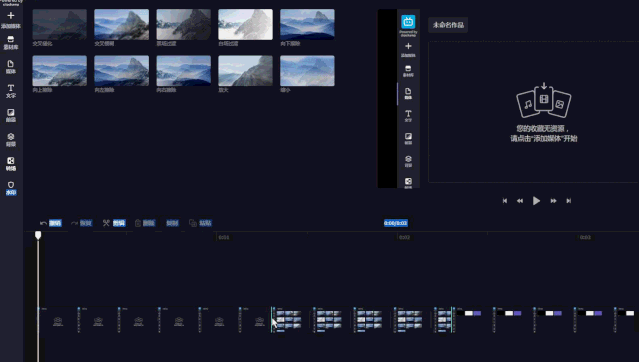This screenshot has width=639, height=362.
Task: Select the 放大 zoom-in transition thumbnail
Action: (245, 71)
